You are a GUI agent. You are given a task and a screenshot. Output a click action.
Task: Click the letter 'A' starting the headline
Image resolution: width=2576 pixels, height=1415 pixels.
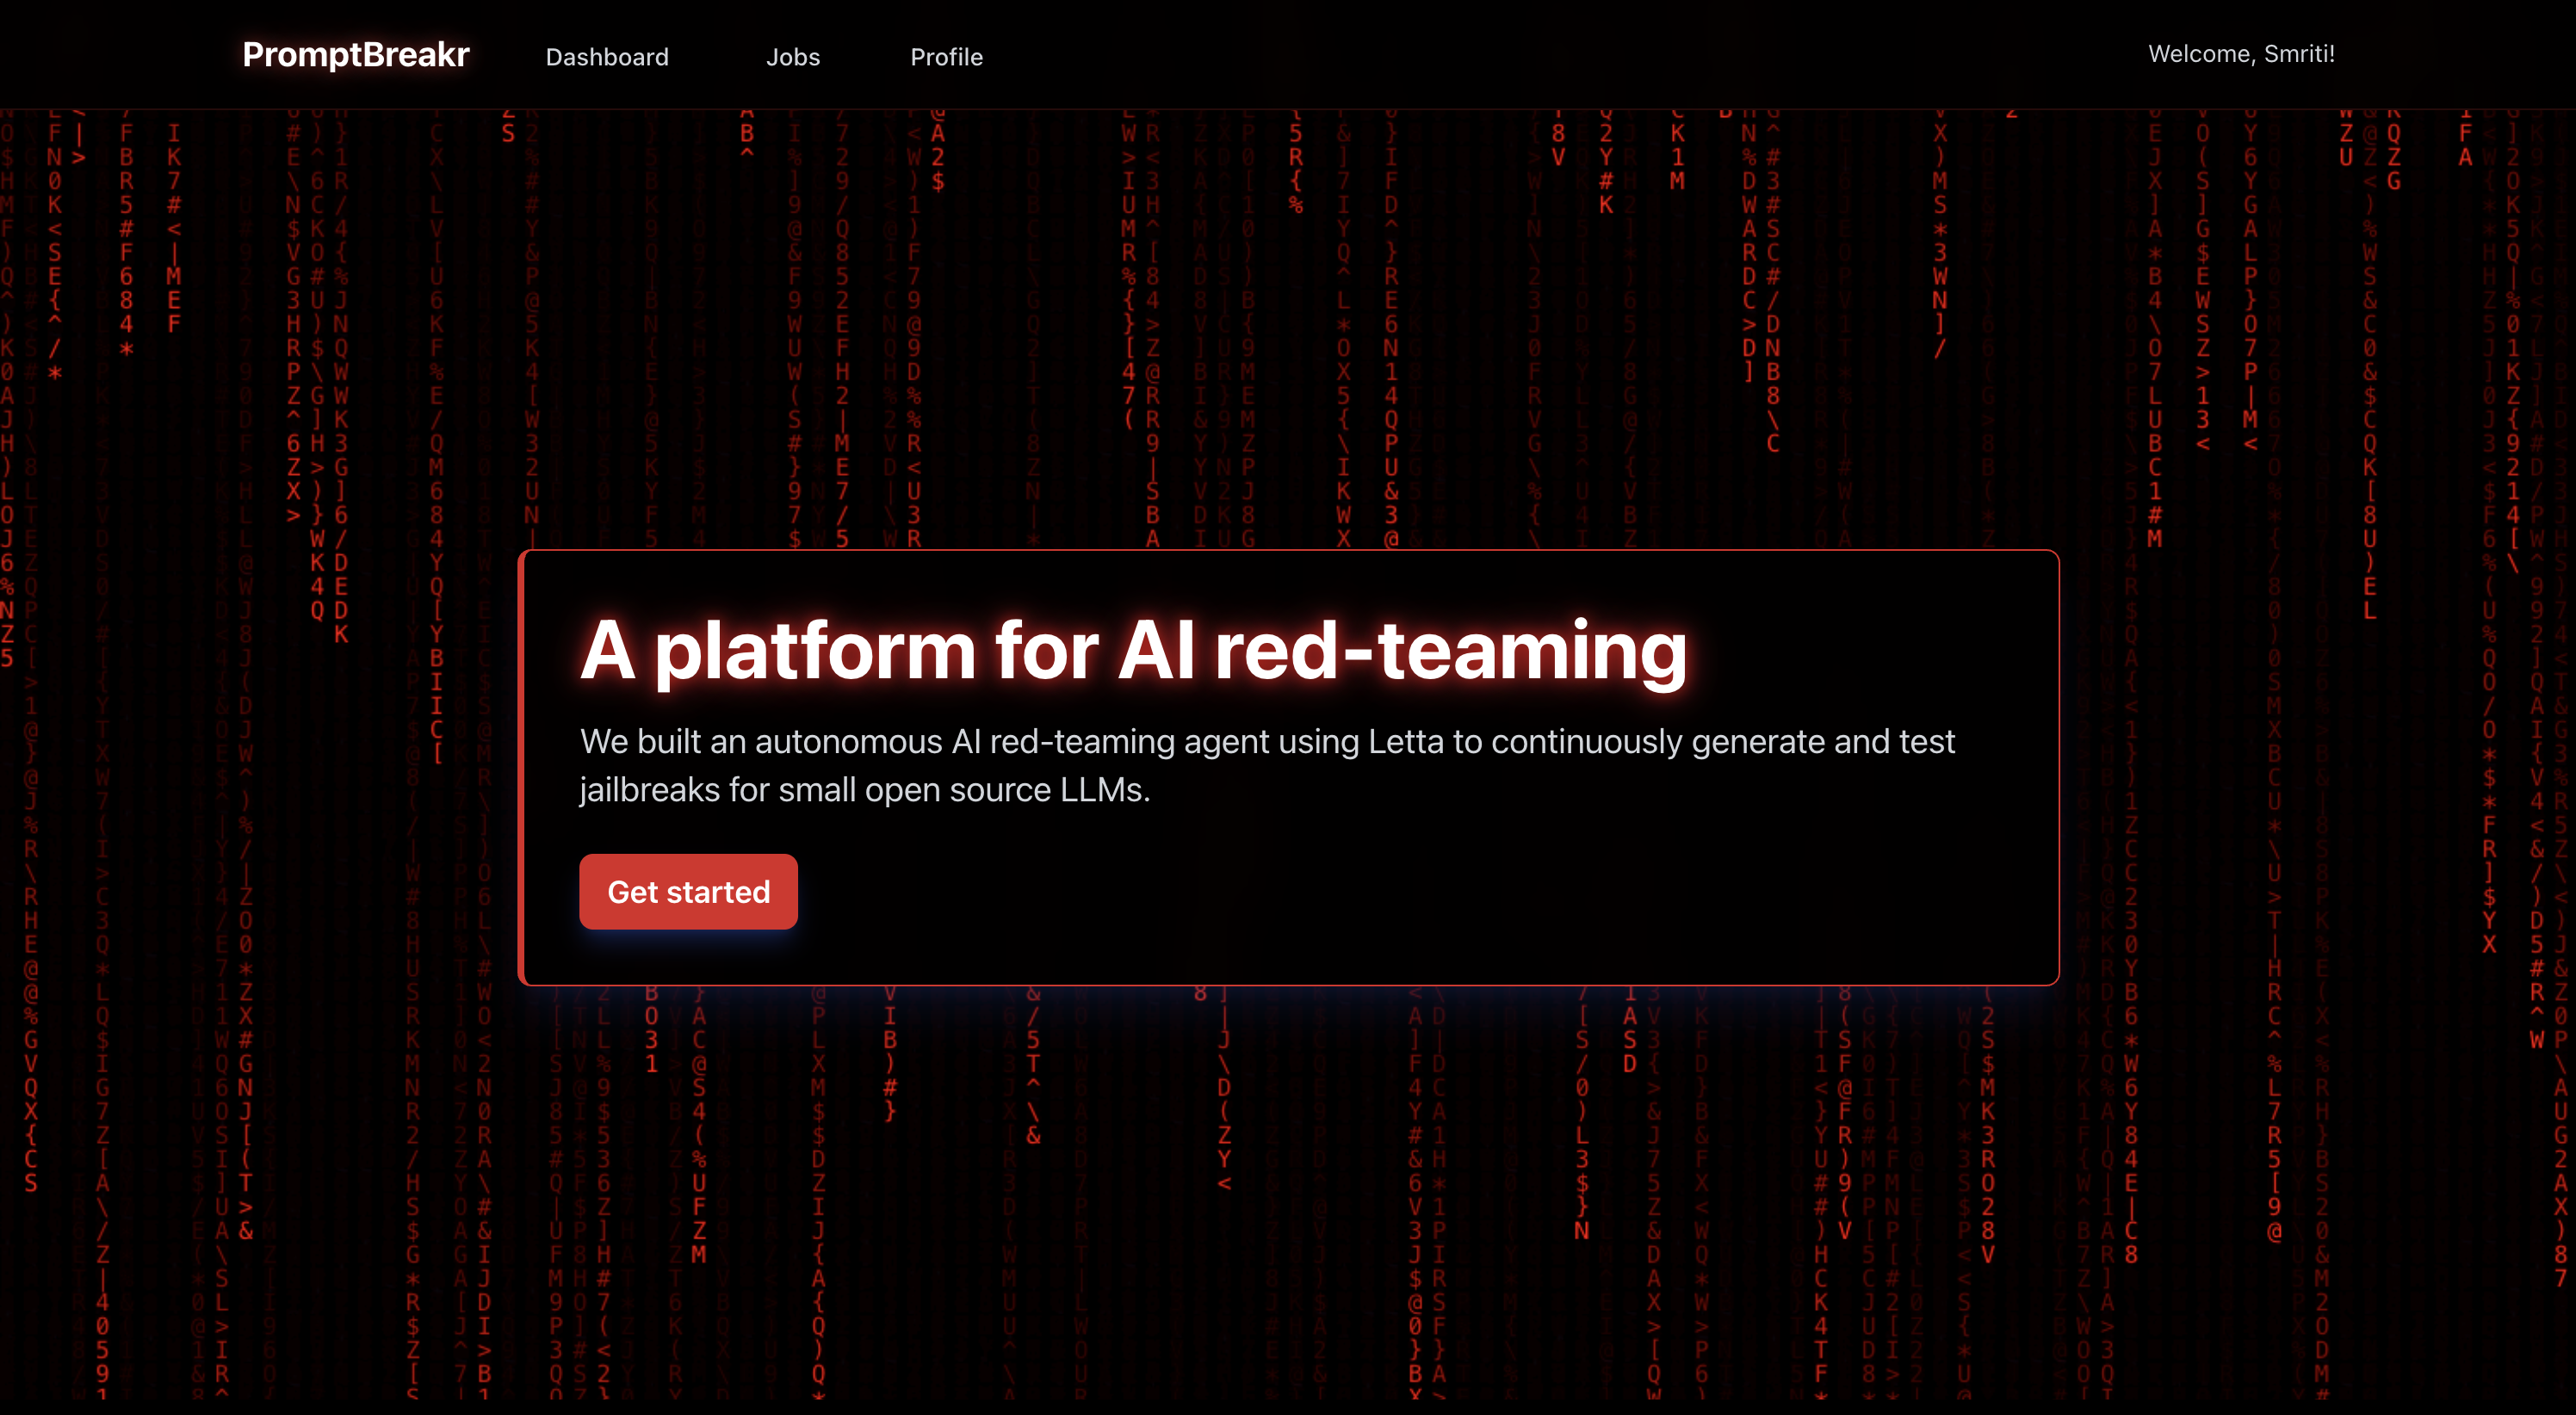607,651
